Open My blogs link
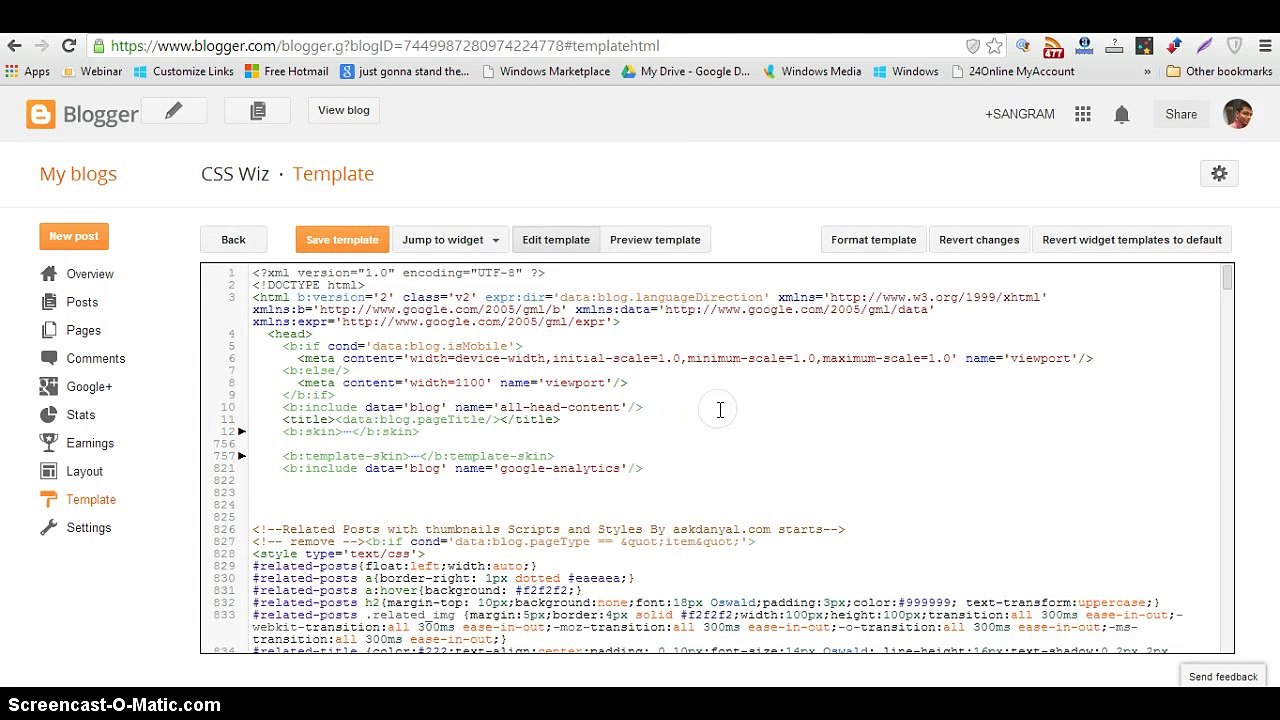The width and height of the screenshot is (1280, 720). pyautogui.click(x=78, y=174)
